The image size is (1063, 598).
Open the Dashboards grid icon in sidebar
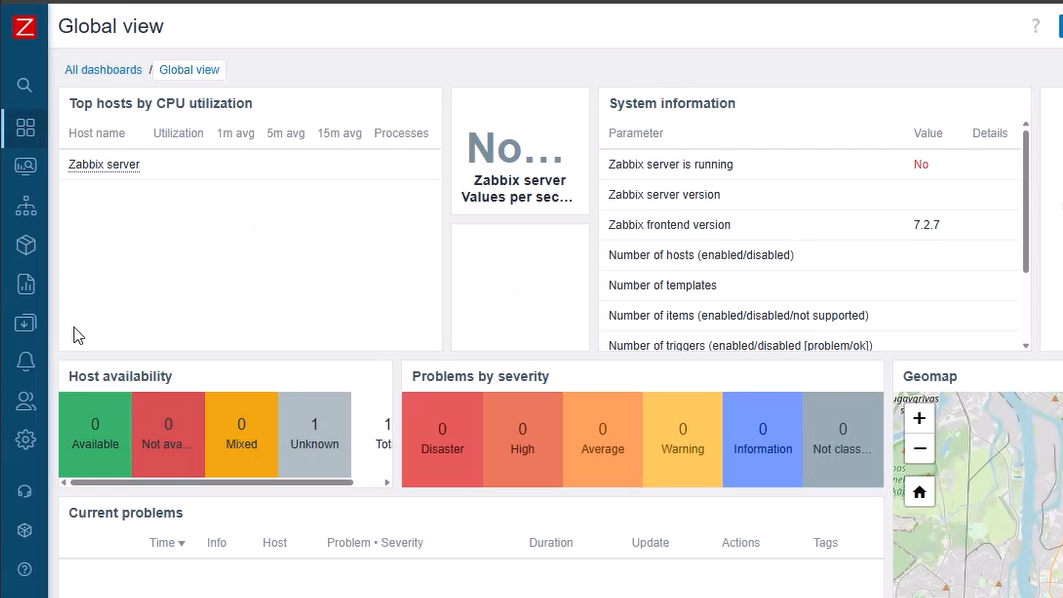pos(25,127)
